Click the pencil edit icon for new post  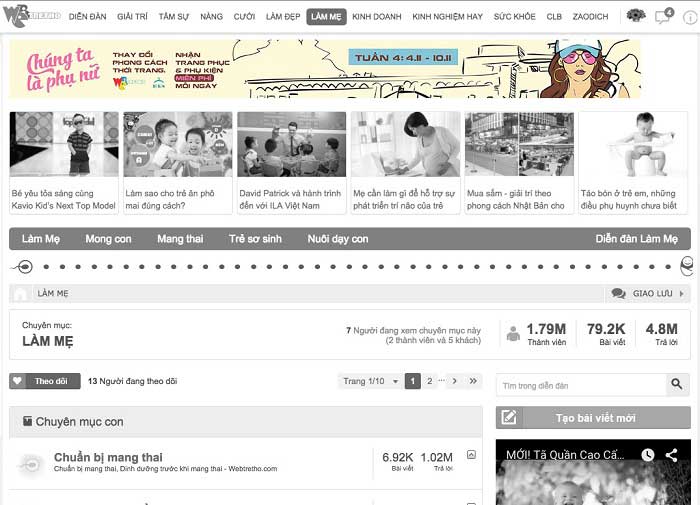(x=508, y=417)
